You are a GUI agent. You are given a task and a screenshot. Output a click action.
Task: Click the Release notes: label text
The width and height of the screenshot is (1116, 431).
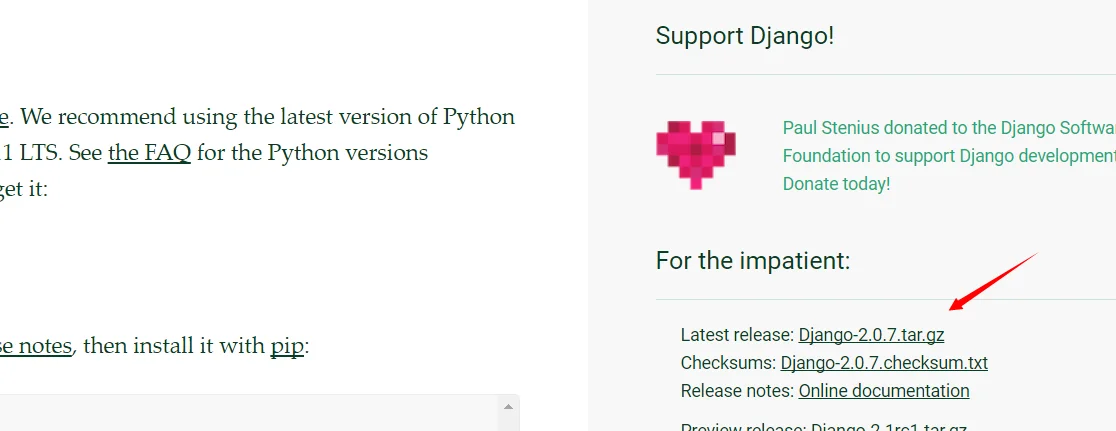coord(737,390)
